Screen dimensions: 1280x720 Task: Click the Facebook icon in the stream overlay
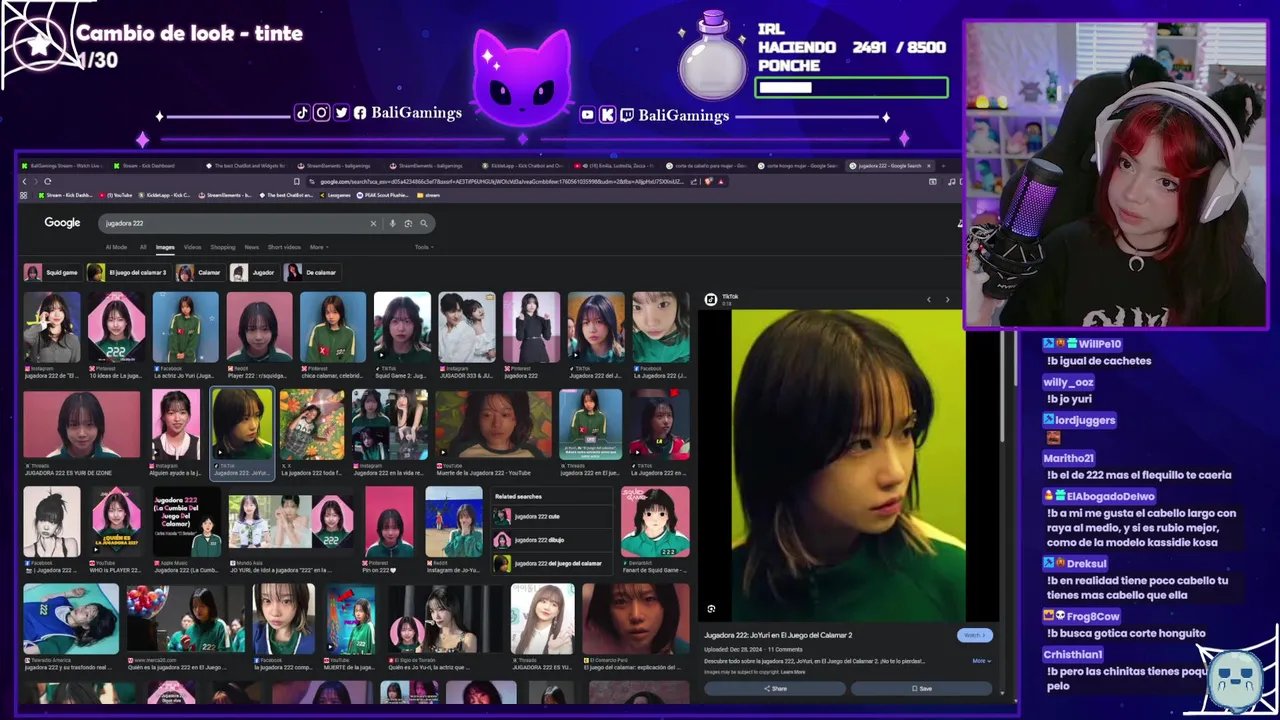[360, 113]
